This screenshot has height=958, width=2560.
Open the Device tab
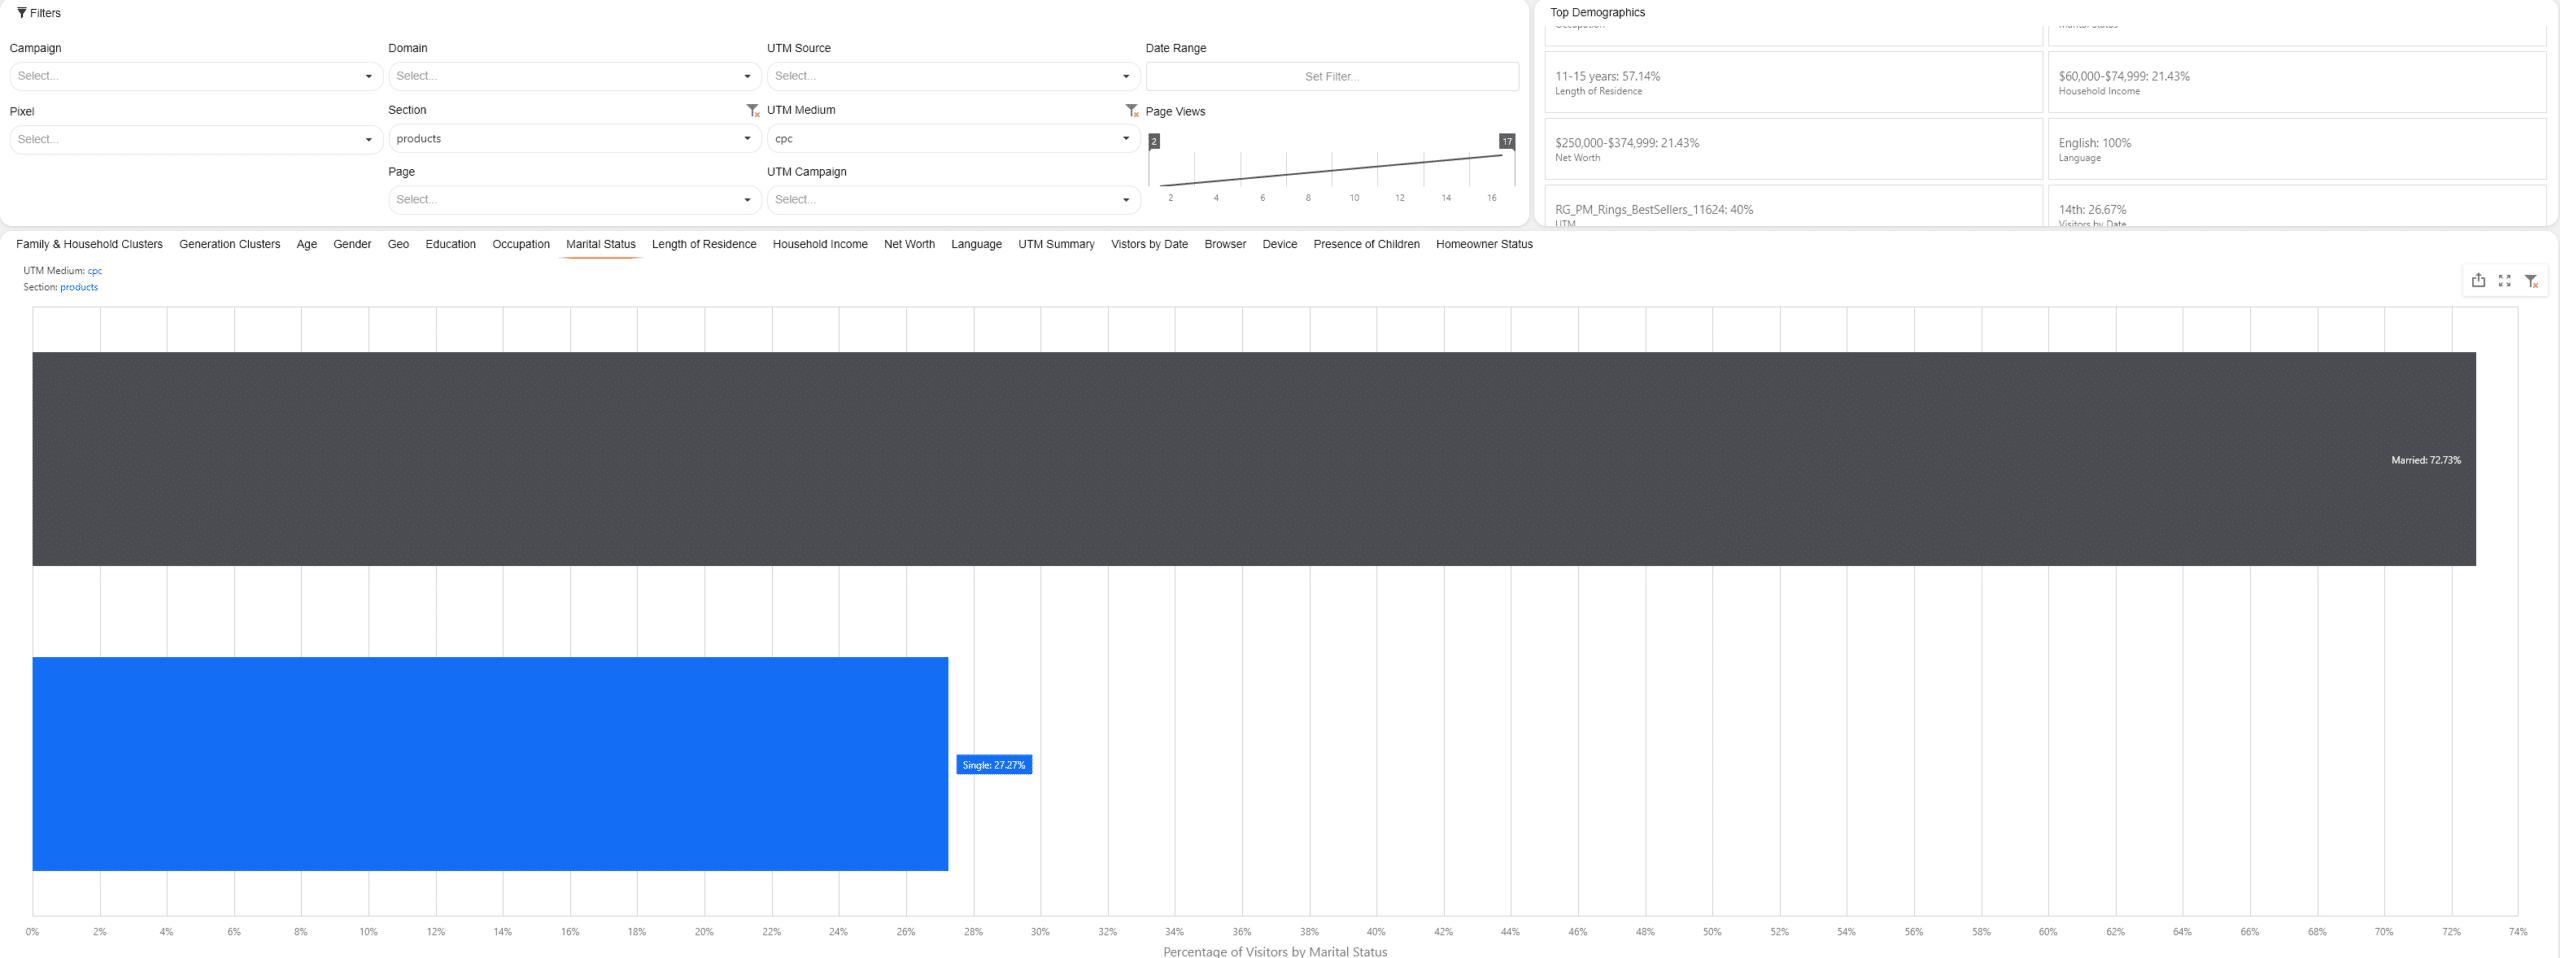(x=1279, y=244)
